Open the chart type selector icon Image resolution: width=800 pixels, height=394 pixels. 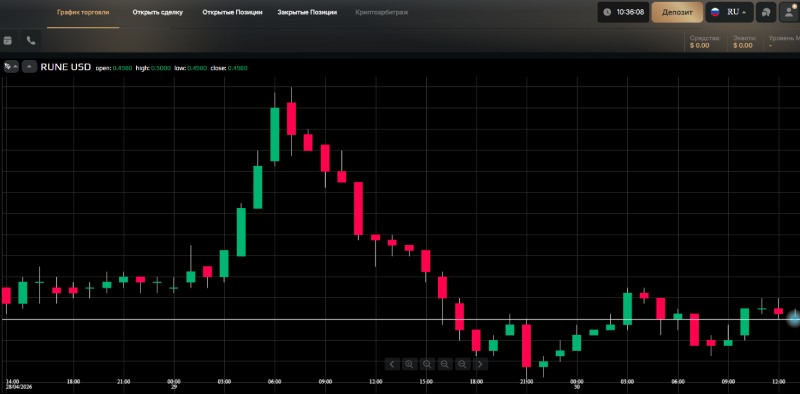11,66
